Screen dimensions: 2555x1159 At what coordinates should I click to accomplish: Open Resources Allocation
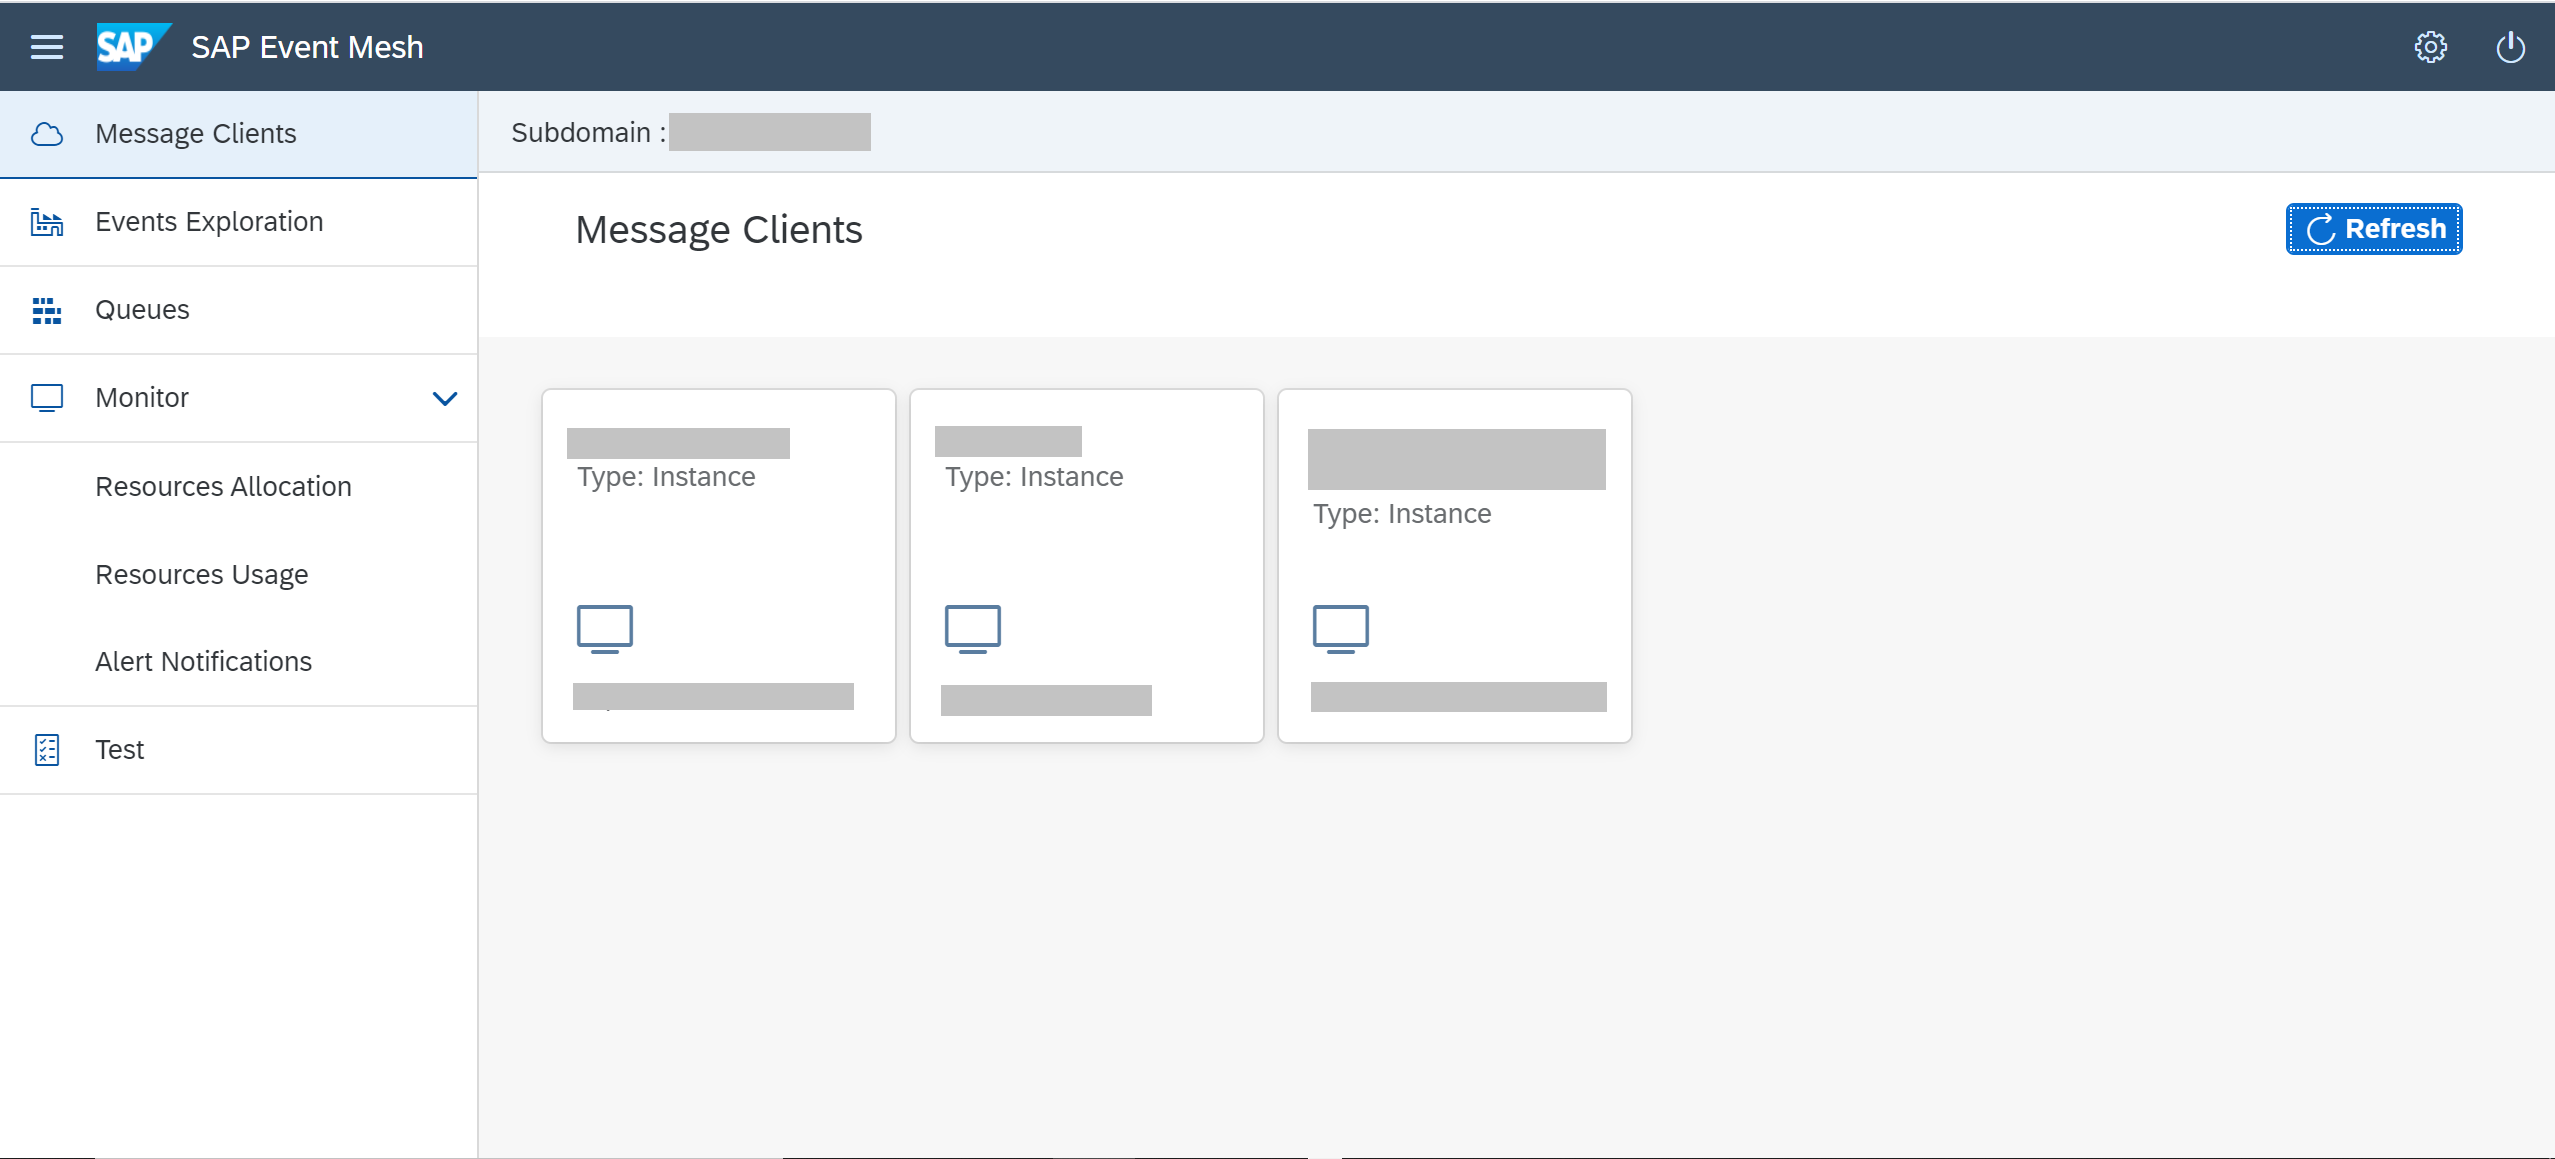coord(239,486)
